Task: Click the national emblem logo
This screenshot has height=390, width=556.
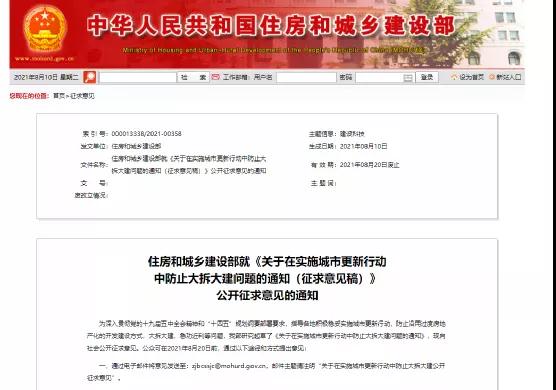Action: click(45, 29)
